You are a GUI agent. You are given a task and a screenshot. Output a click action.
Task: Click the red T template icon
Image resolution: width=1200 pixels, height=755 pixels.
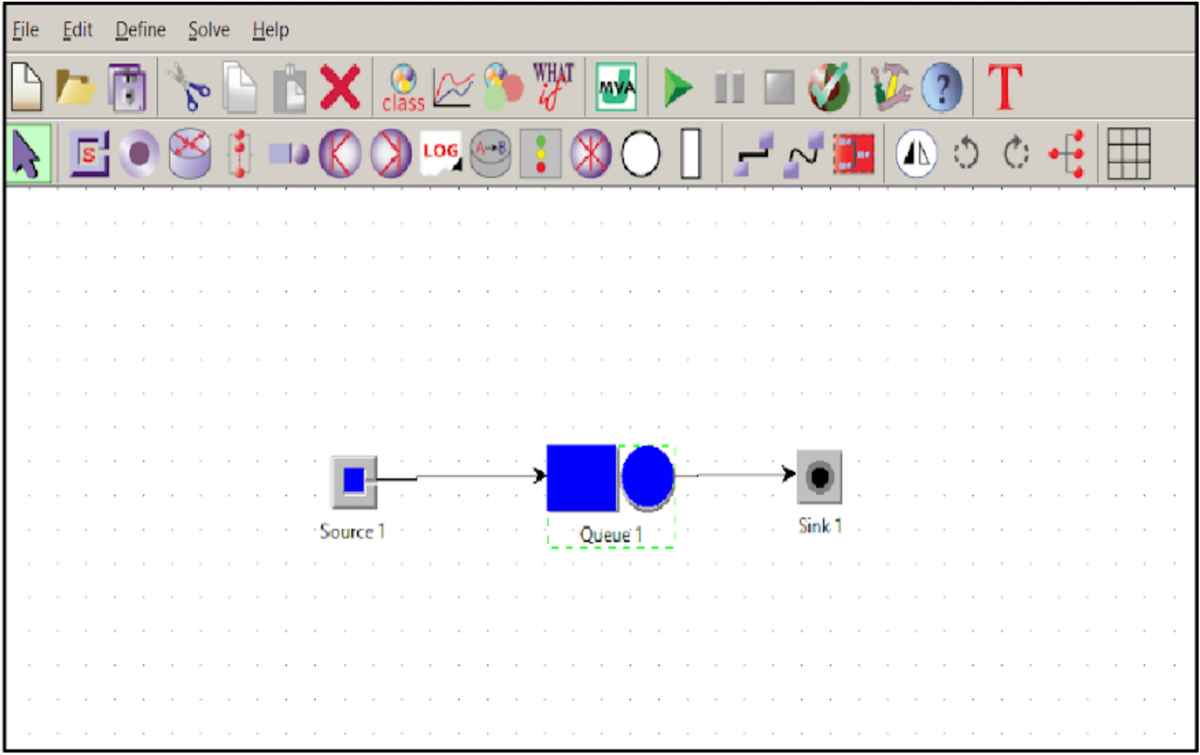click(1005, 88)
